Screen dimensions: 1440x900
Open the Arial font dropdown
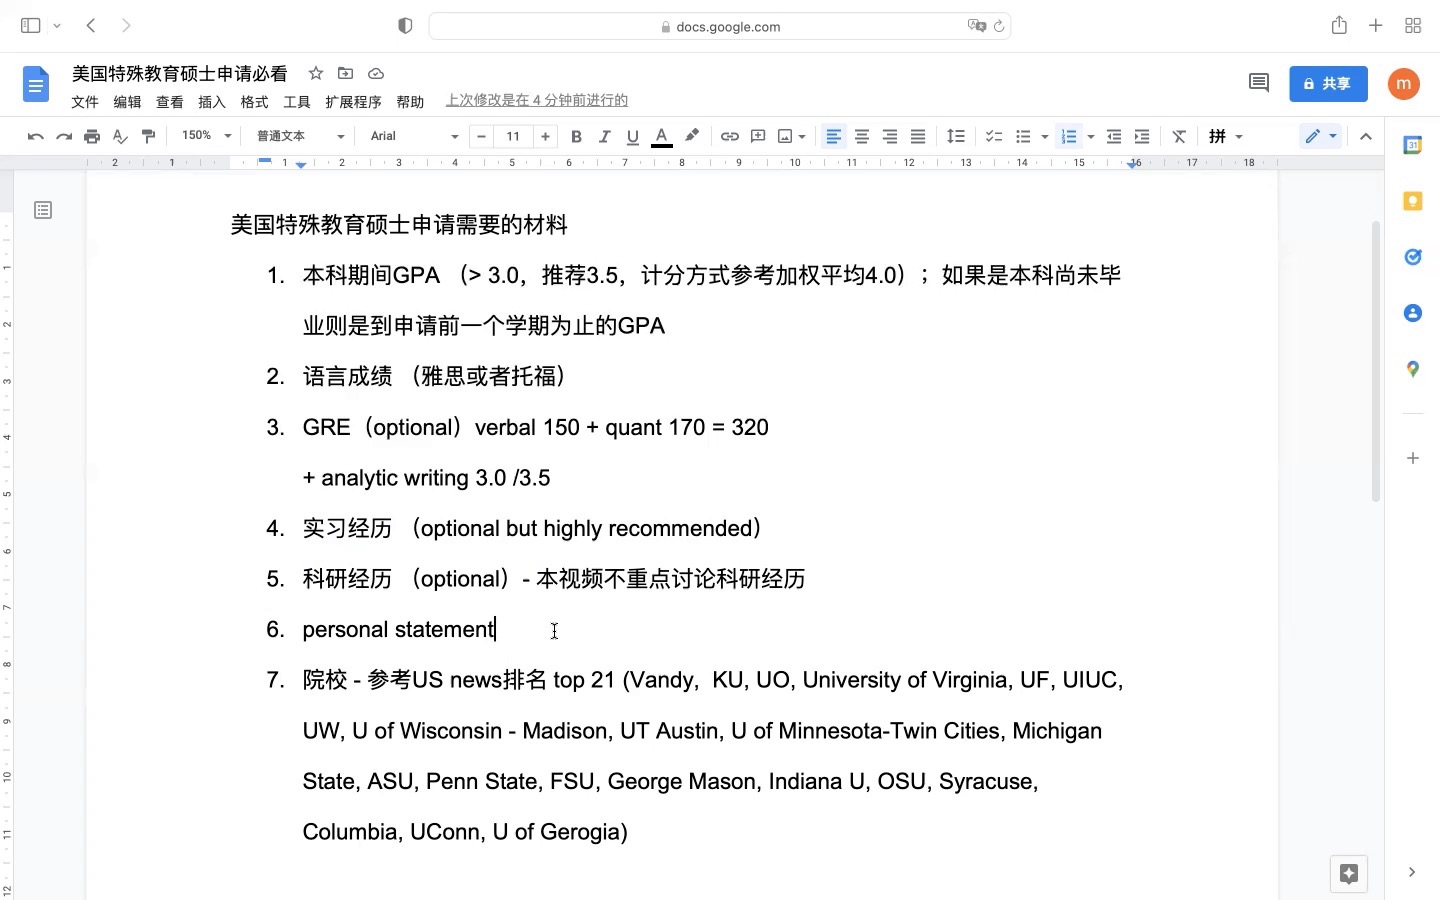[x=414, y=136]
